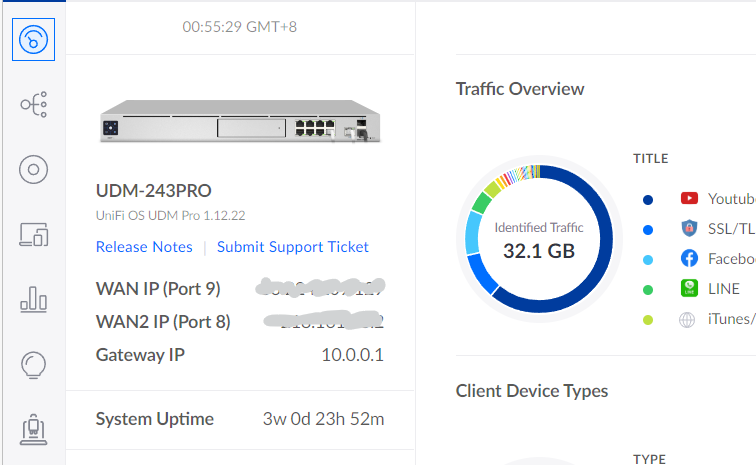Open the client devices sidebar icon
Viewport: 756px width, 465px height.
click(x=33, y=235)
